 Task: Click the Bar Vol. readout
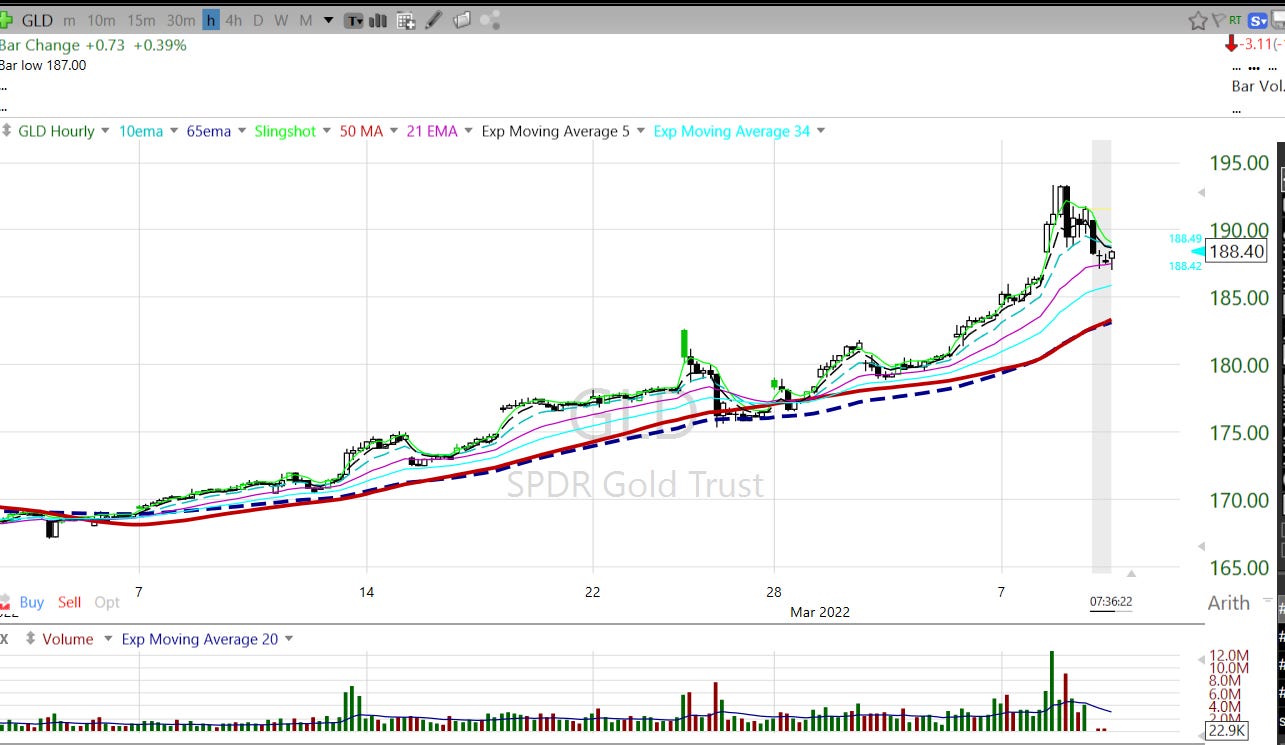1257,86
